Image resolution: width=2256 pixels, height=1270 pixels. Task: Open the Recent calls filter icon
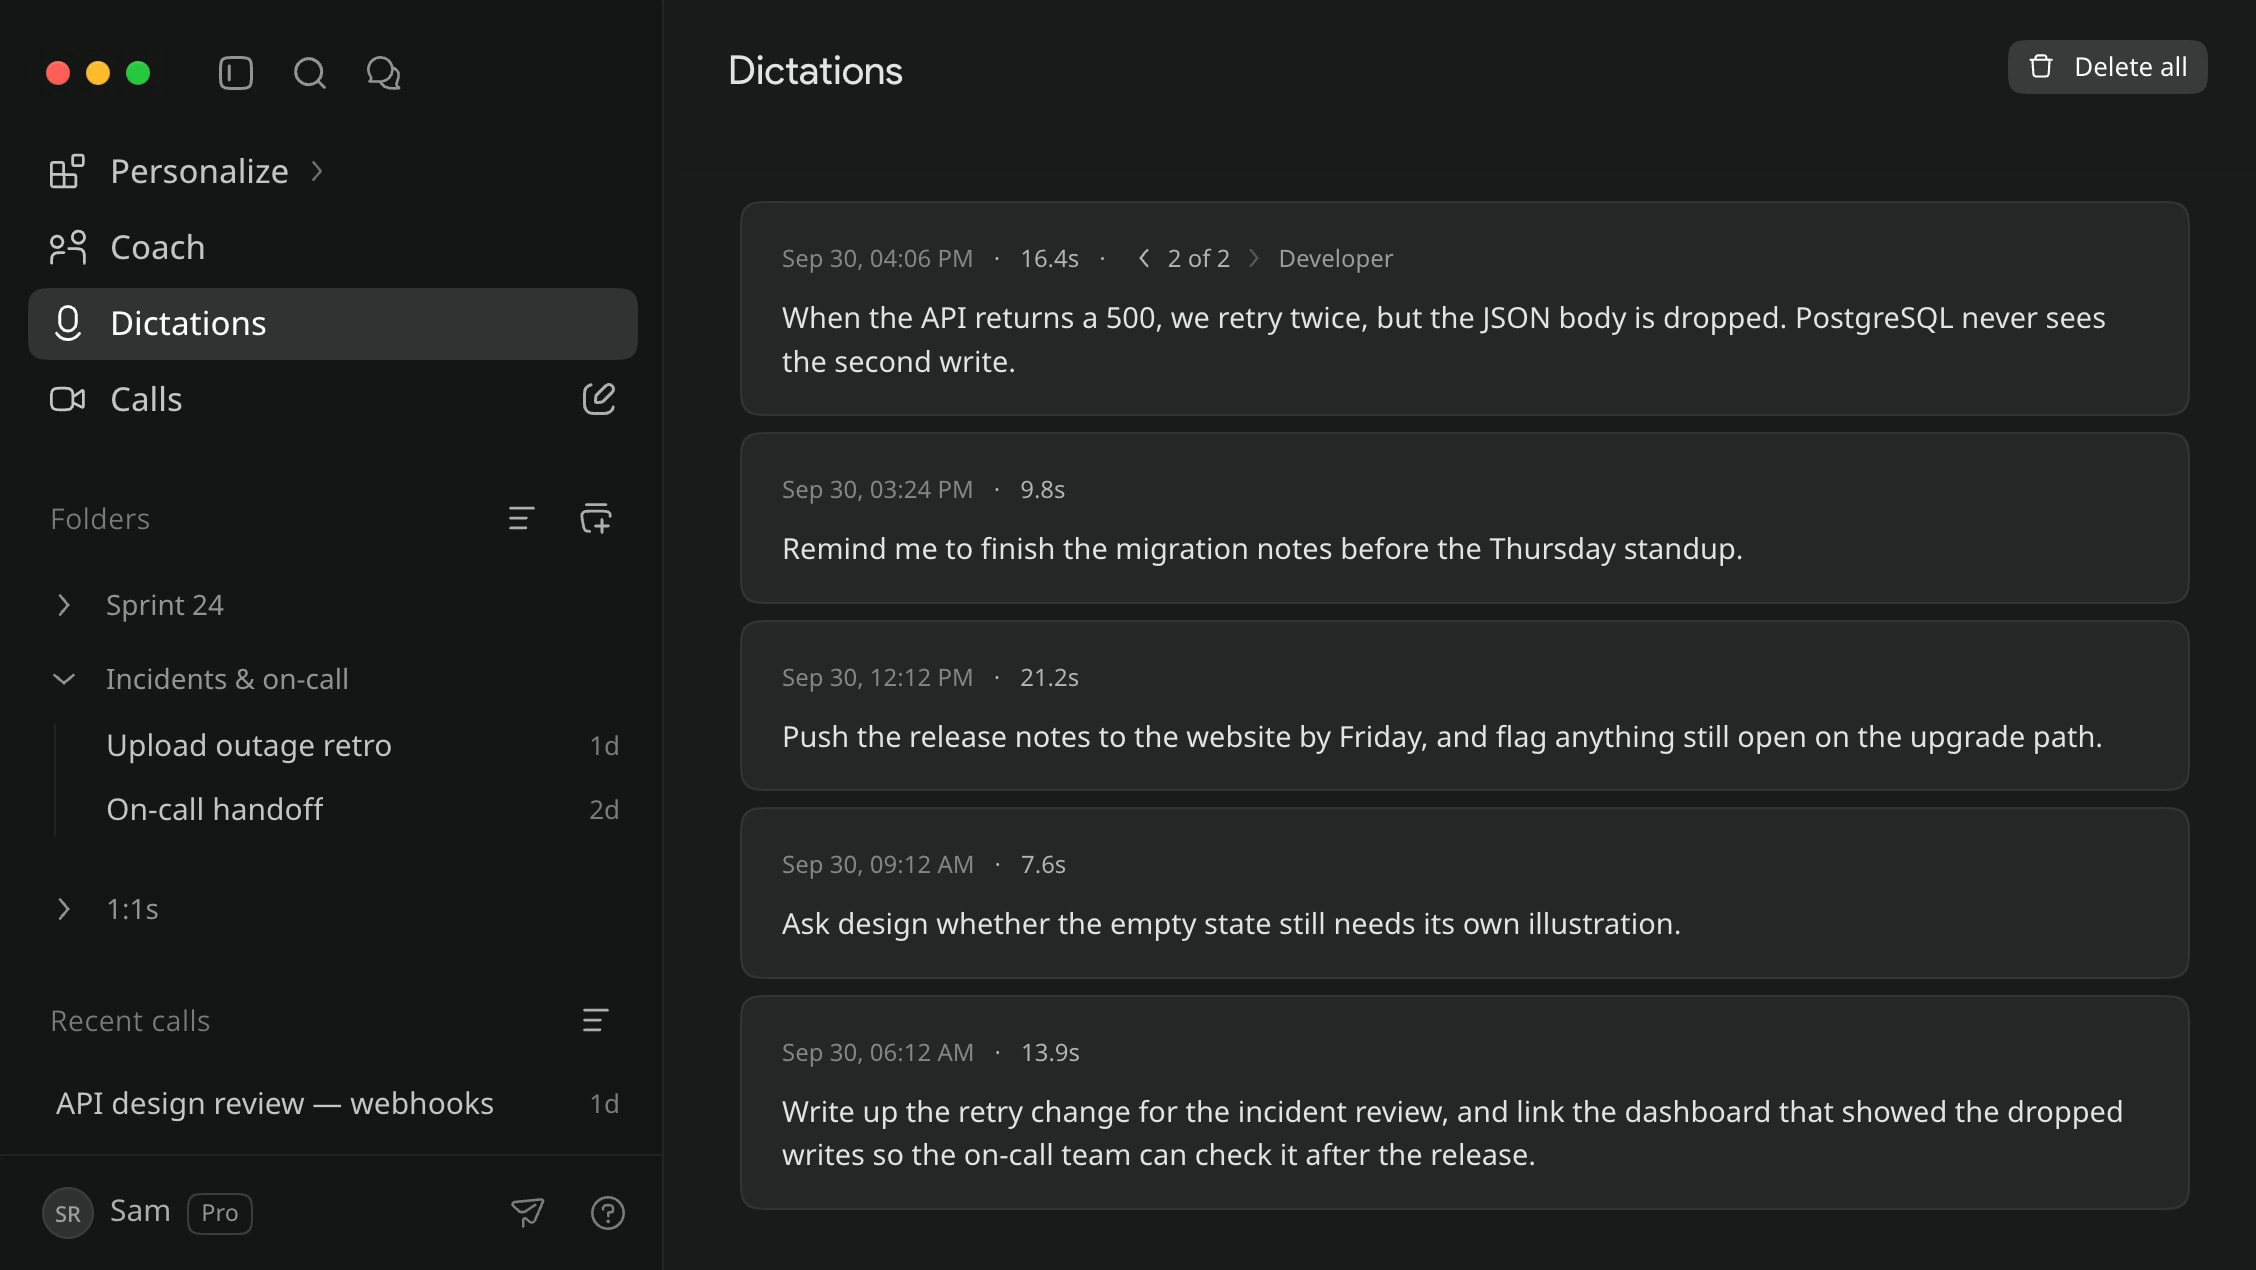pyautogui.click(x=595, y=1020)
